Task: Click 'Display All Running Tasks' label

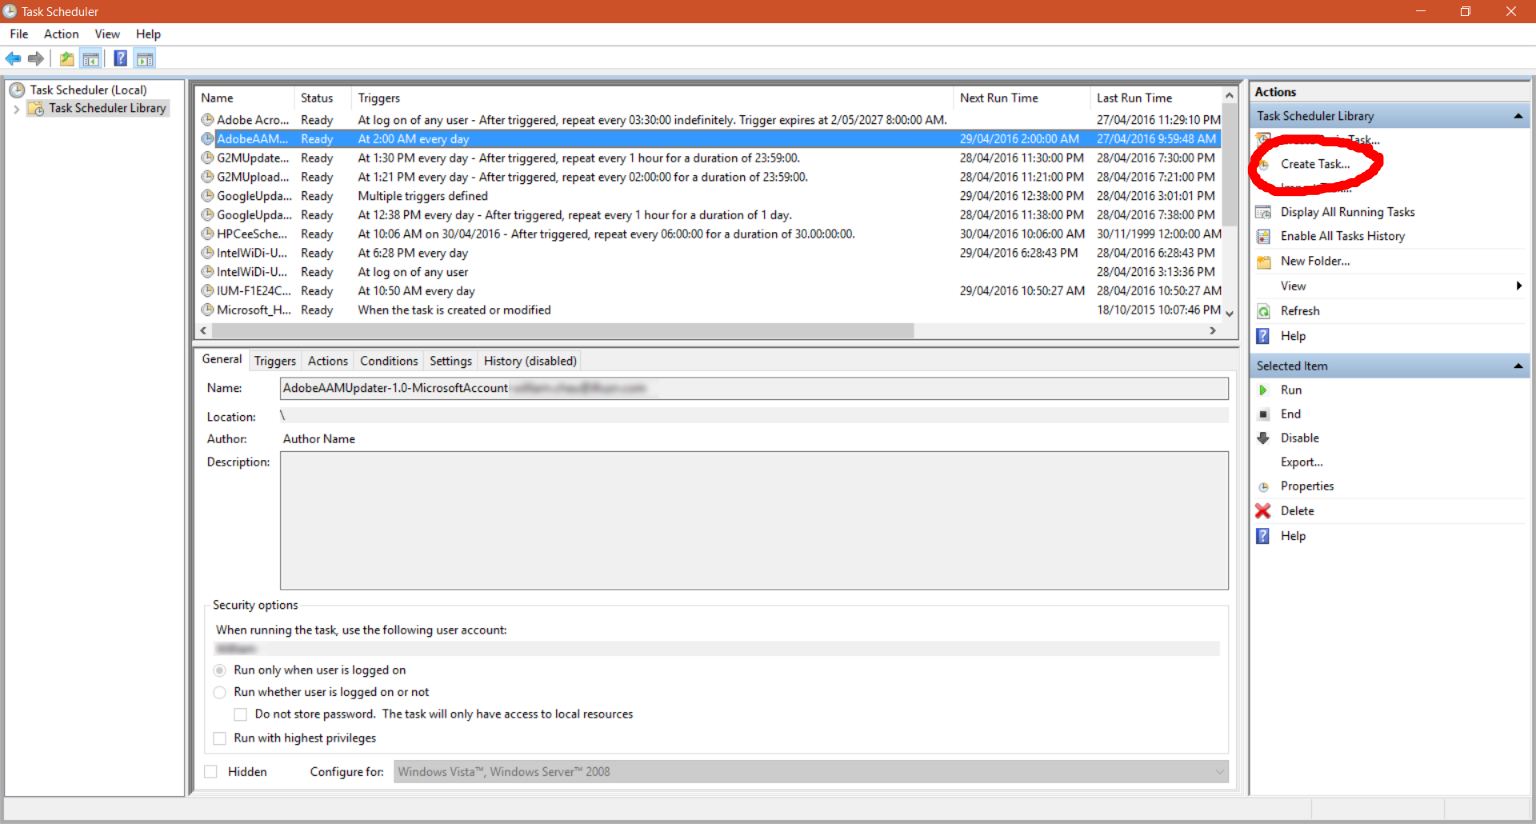Action: 1348,212
